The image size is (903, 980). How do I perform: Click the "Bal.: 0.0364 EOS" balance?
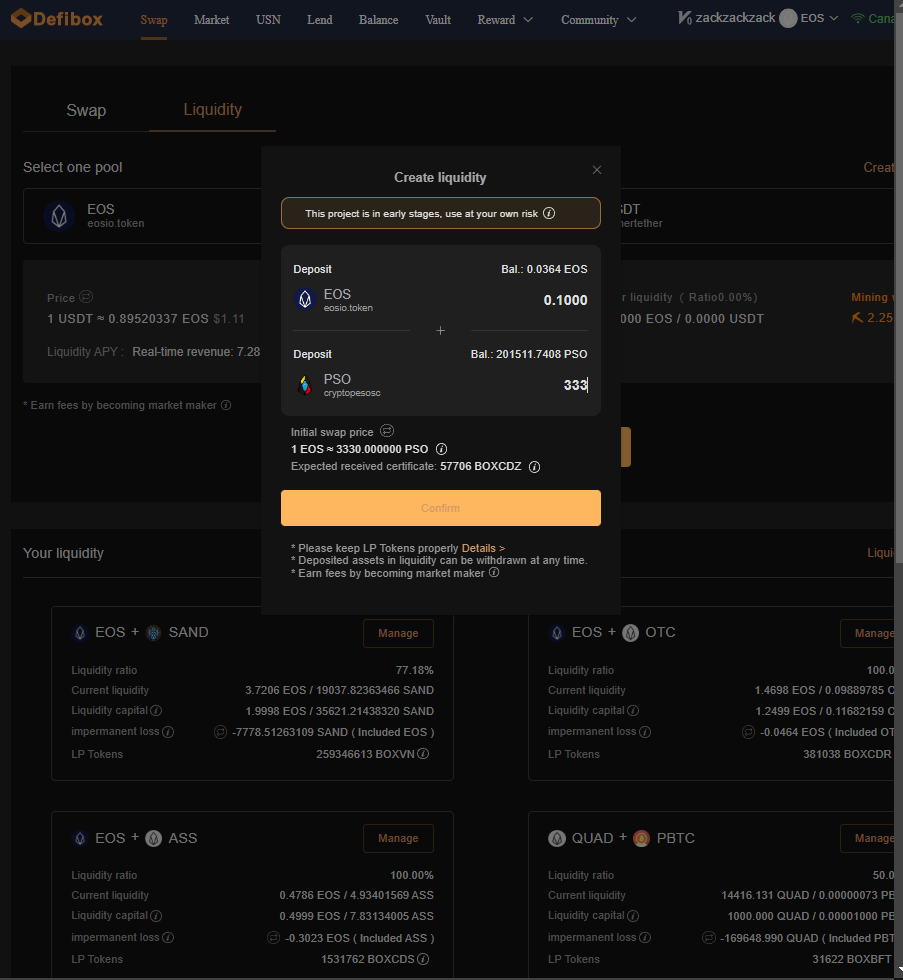pyautogui.click(x=544, y=269)
